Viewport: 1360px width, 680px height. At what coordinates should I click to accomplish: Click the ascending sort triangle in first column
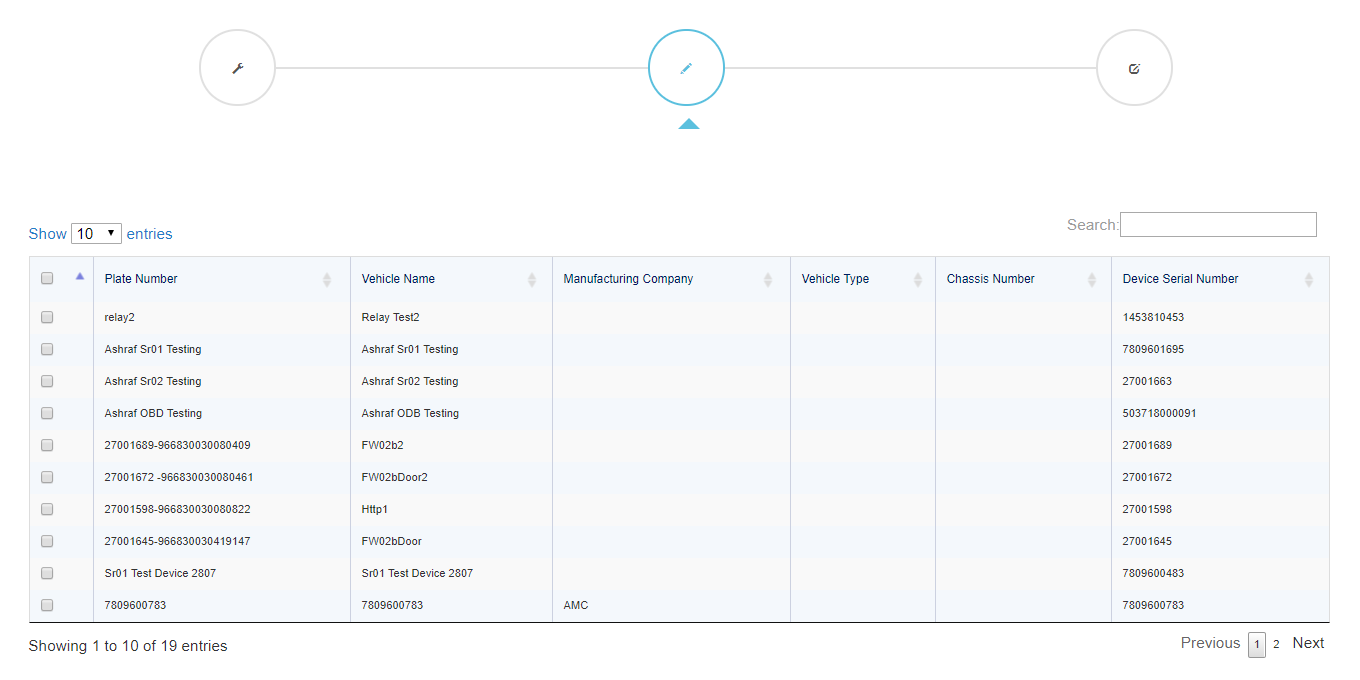[x=80, y=276]
